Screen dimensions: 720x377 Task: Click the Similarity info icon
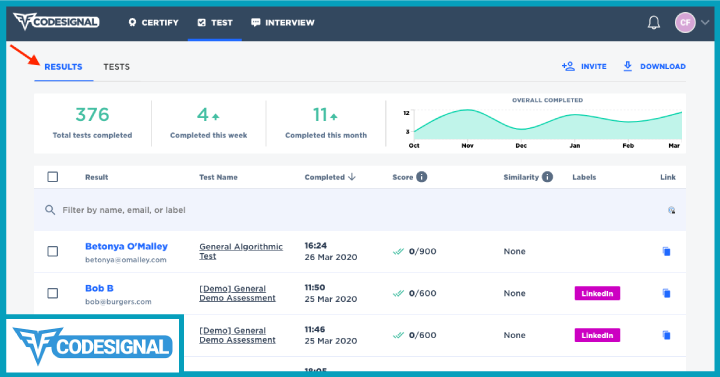pyautogui.click(x=547, y=177)
